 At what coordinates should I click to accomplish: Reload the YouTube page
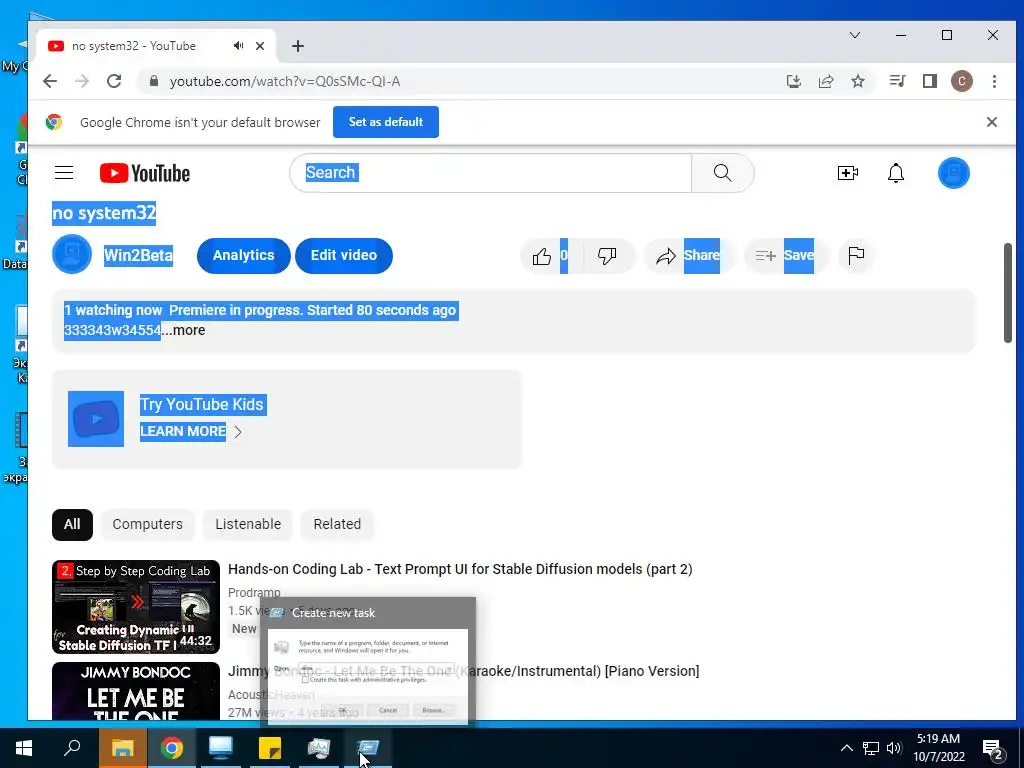114,81
